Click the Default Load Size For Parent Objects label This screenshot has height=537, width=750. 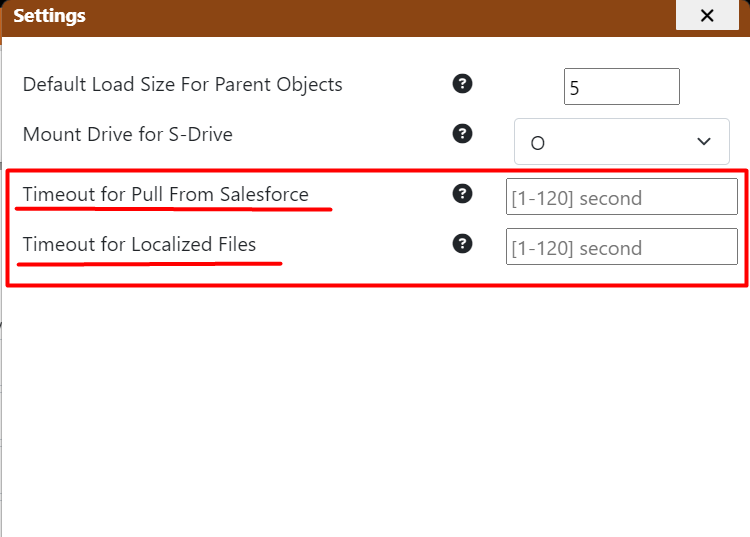click(x=182, y=85)
